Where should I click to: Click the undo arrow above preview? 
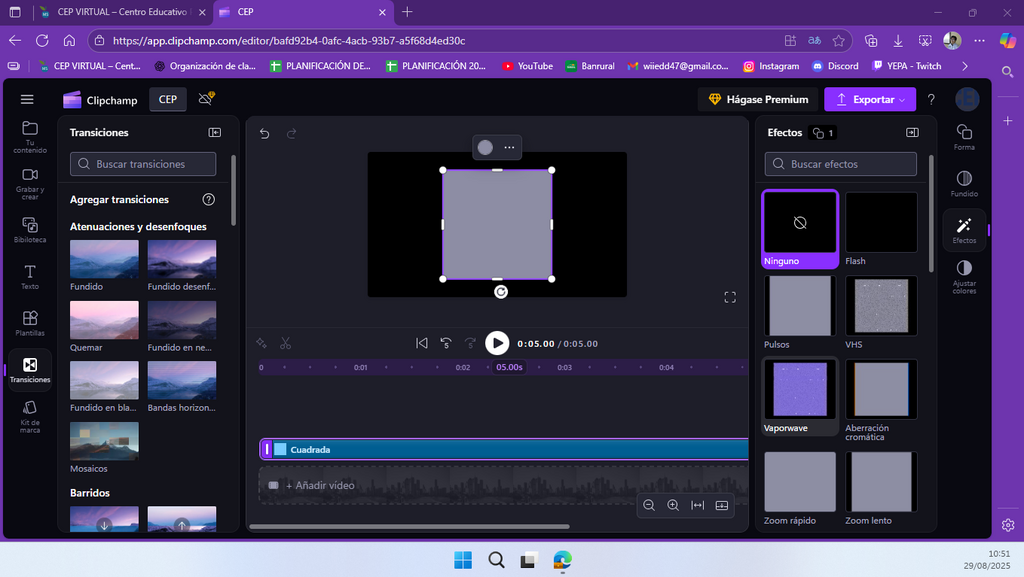(x=264, y=133)
